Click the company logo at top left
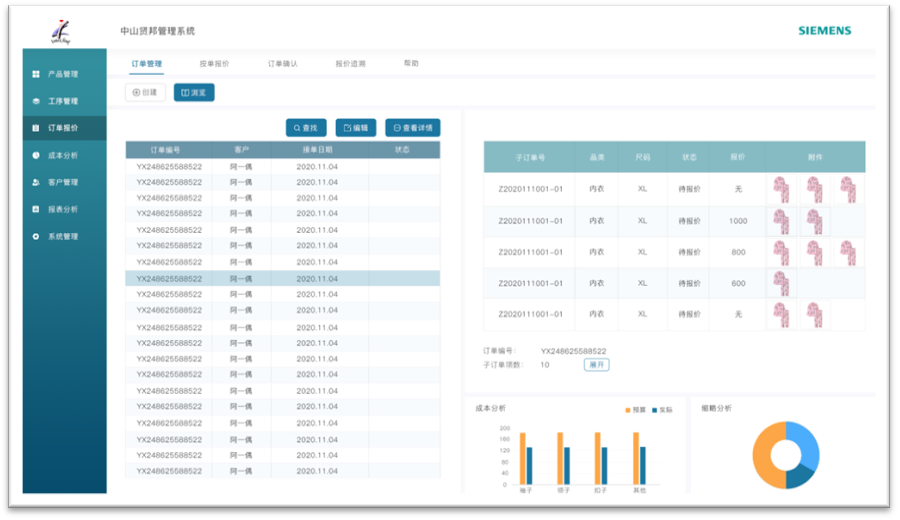Screen dimensions: 900x520 (x=61, y=32)
